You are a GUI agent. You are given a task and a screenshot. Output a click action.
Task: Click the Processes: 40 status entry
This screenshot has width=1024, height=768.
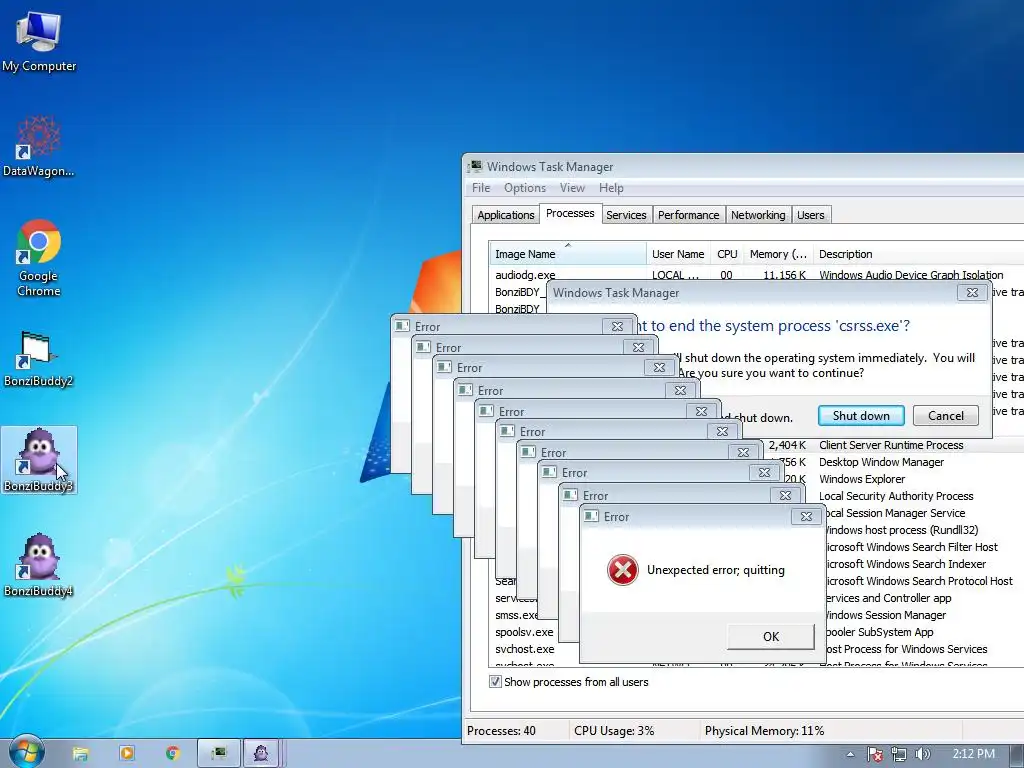tap(502, 731)
